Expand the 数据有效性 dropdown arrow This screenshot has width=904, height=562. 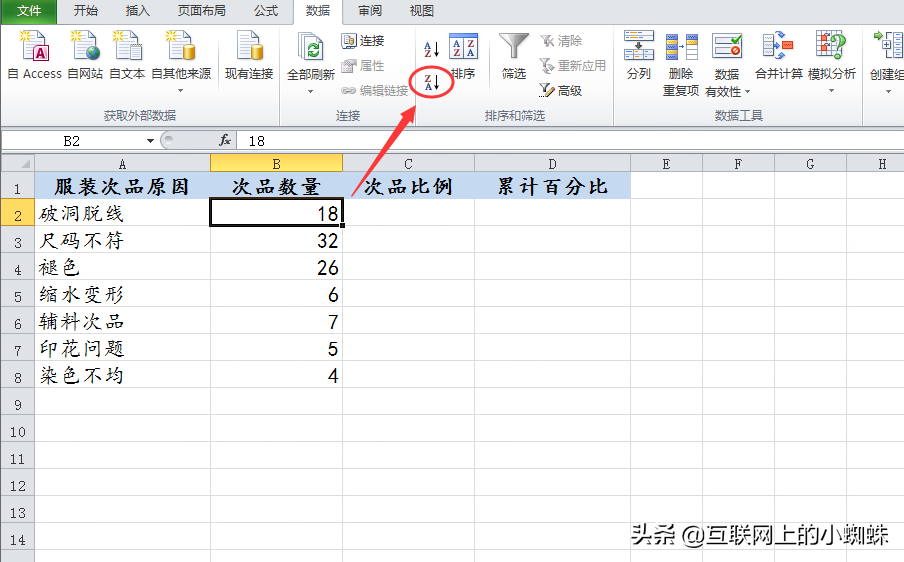pyautogui.click(x=748, y=92)
